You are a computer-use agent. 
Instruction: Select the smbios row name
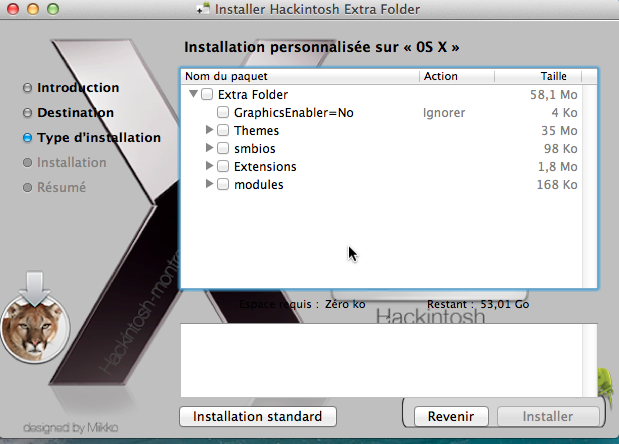click(x=255, y=149)
